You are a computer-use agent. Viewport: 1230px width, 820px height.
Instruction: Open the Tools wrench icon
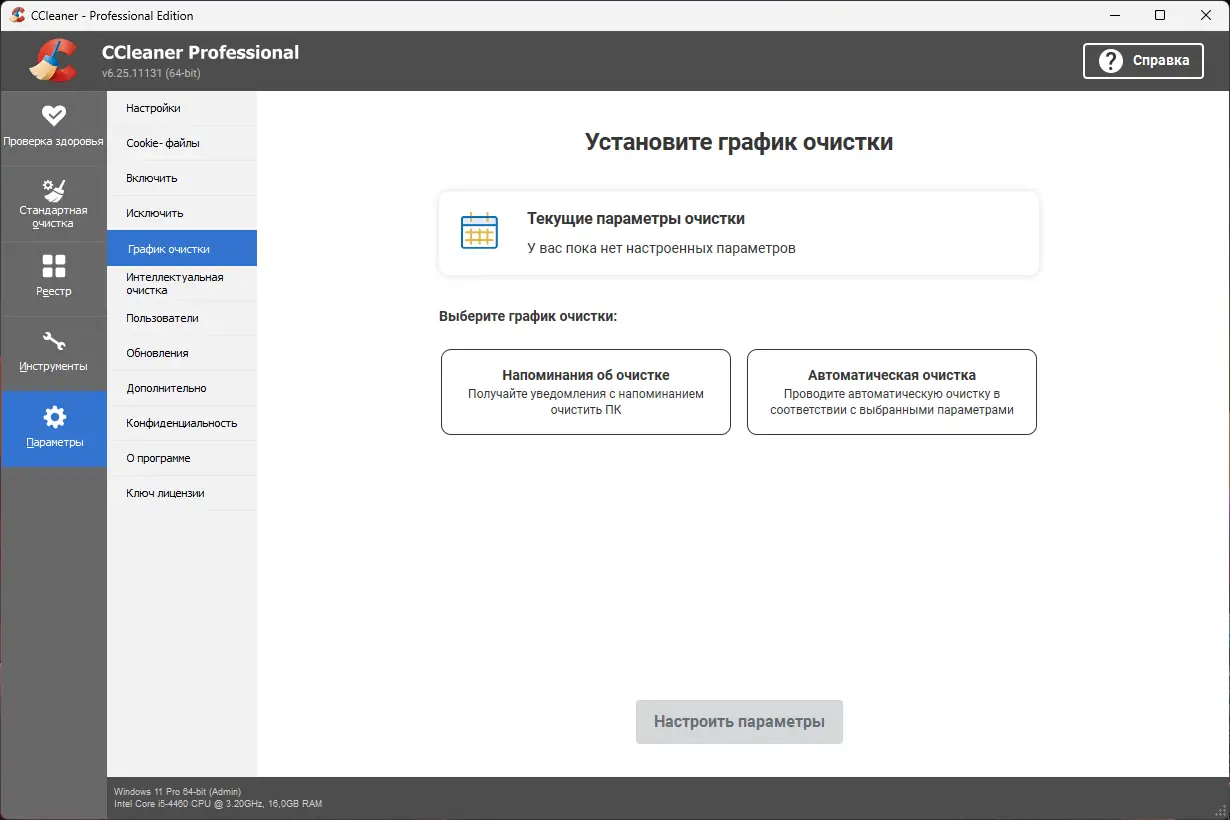53,342
